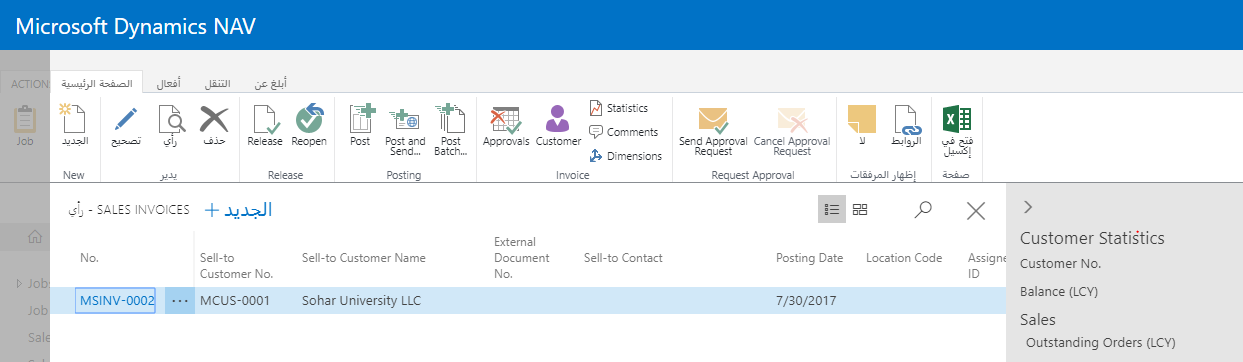
Task: Select the Release document icon
Action: (x=265, y=126)
